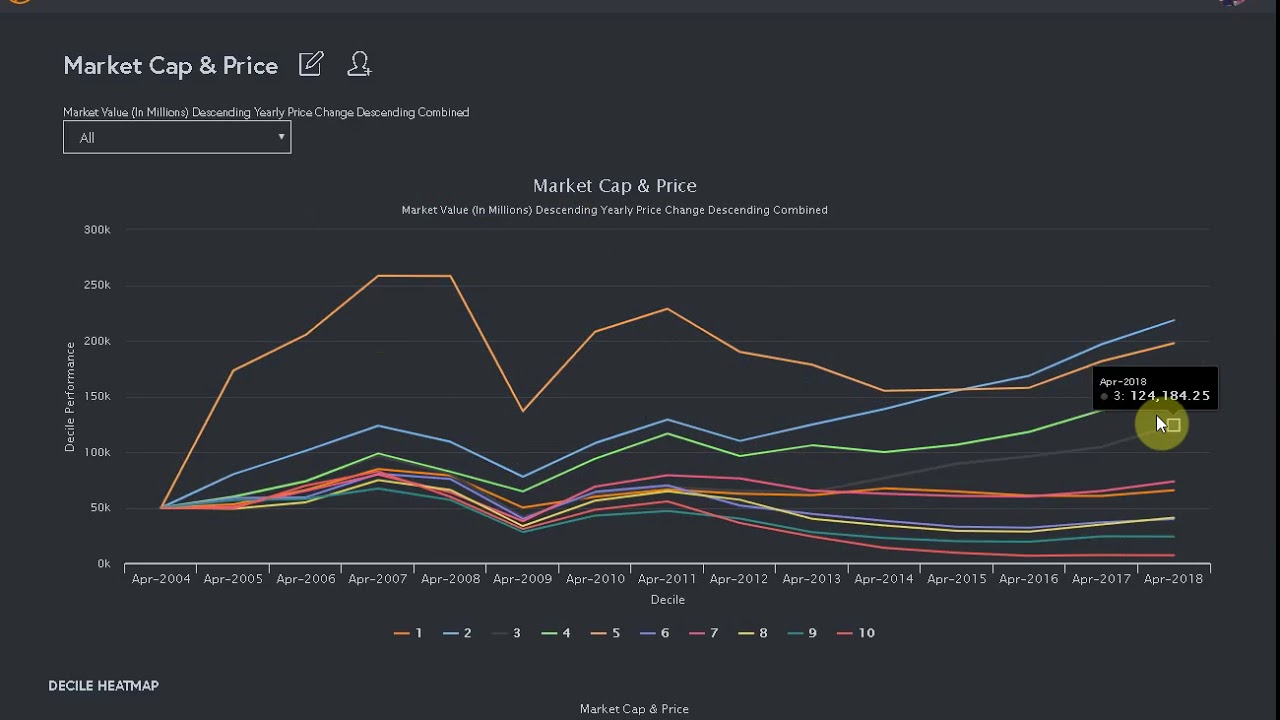Toggle decile 6 series in legend
The width and height of the screenshot is (1280, 720).
click(x=654, y=633)
